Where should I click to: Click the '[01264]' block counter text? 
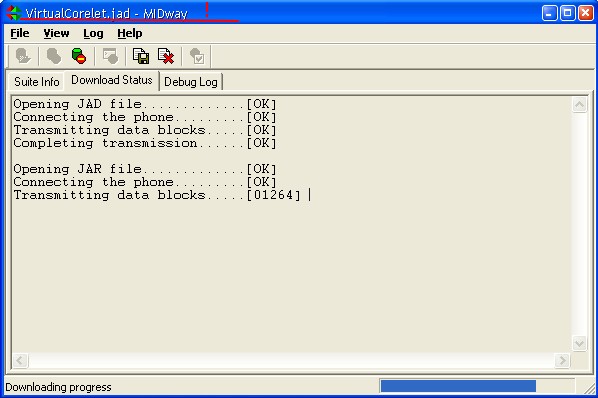coord(273,195)
